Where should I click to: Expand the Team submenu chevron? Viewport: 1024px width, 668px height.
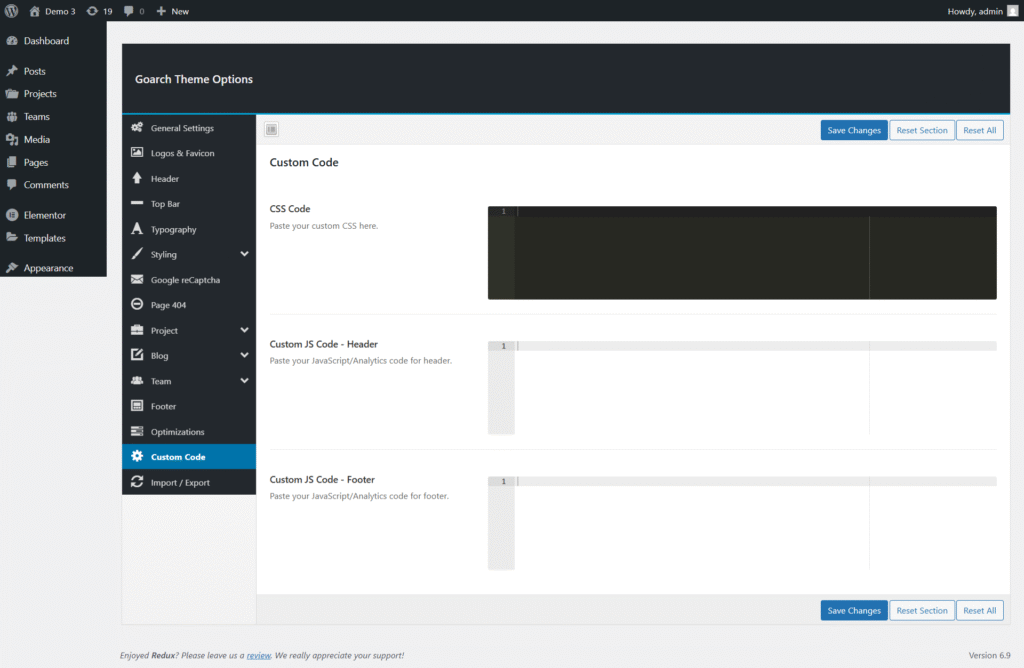point(244,381)
